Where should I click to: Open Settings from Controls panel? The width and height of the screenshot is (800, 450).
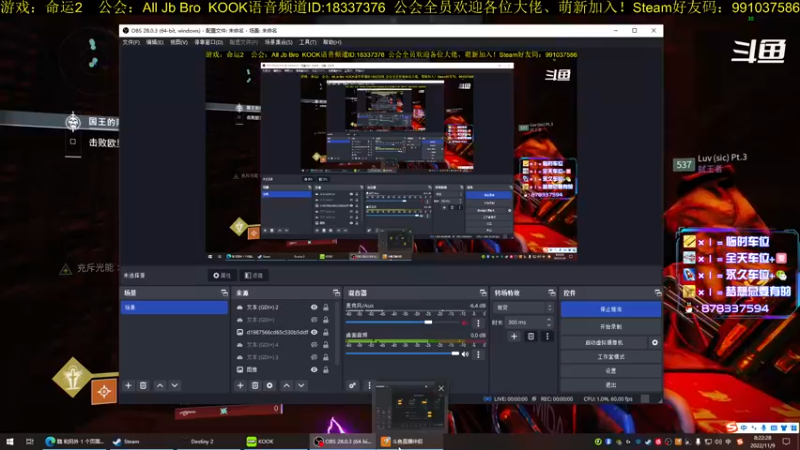pos(611,371)
